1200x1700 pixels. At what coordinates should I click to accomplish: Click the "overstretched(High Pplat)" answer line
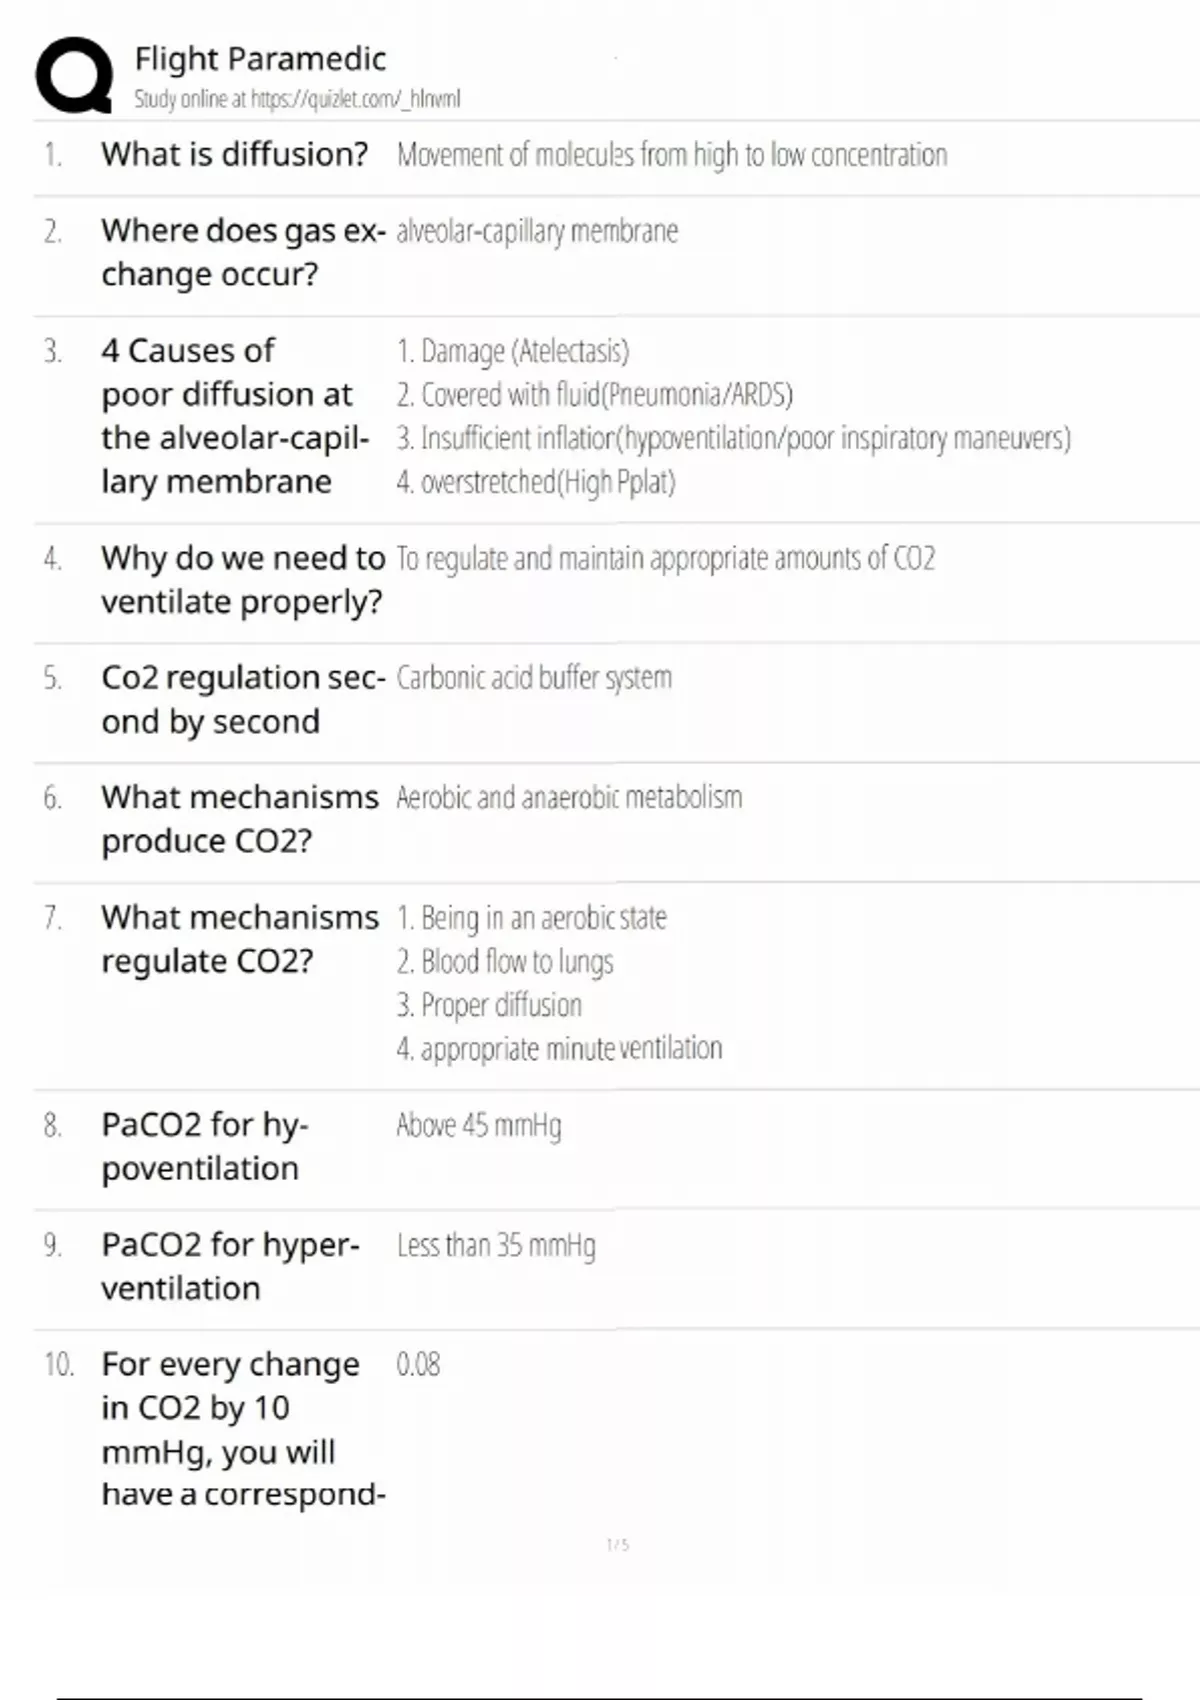(x=536, y=482)
